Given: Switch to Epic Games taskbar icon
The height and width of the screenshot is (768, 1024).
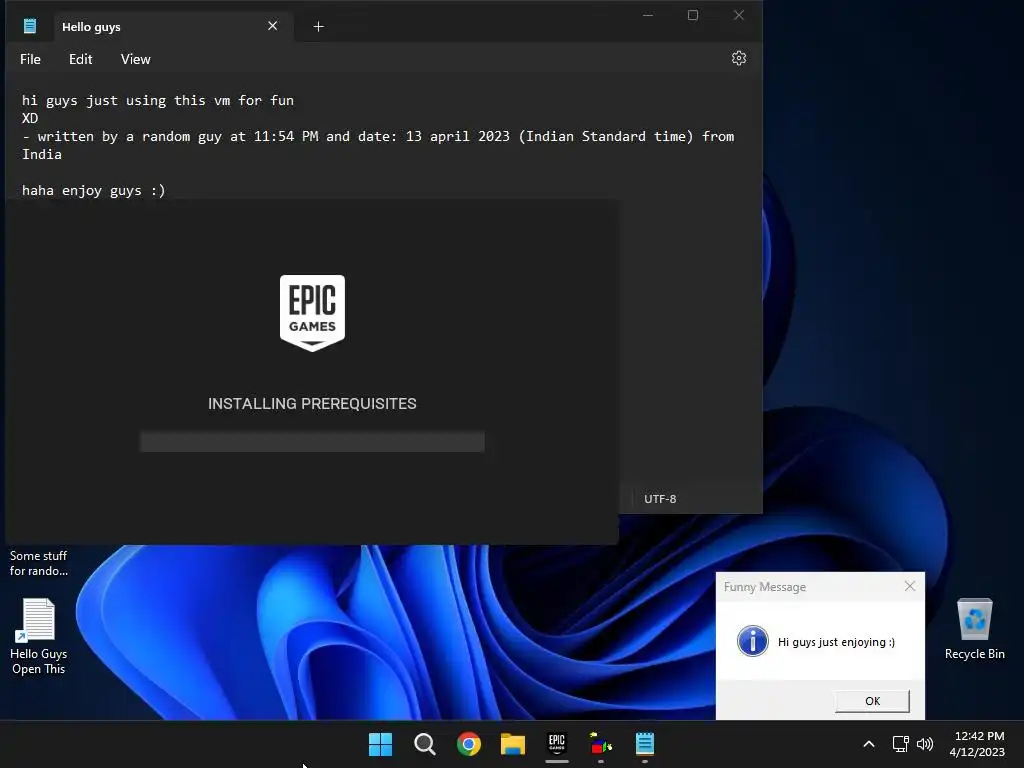Looking at the screenshot, I should (556, 744).
